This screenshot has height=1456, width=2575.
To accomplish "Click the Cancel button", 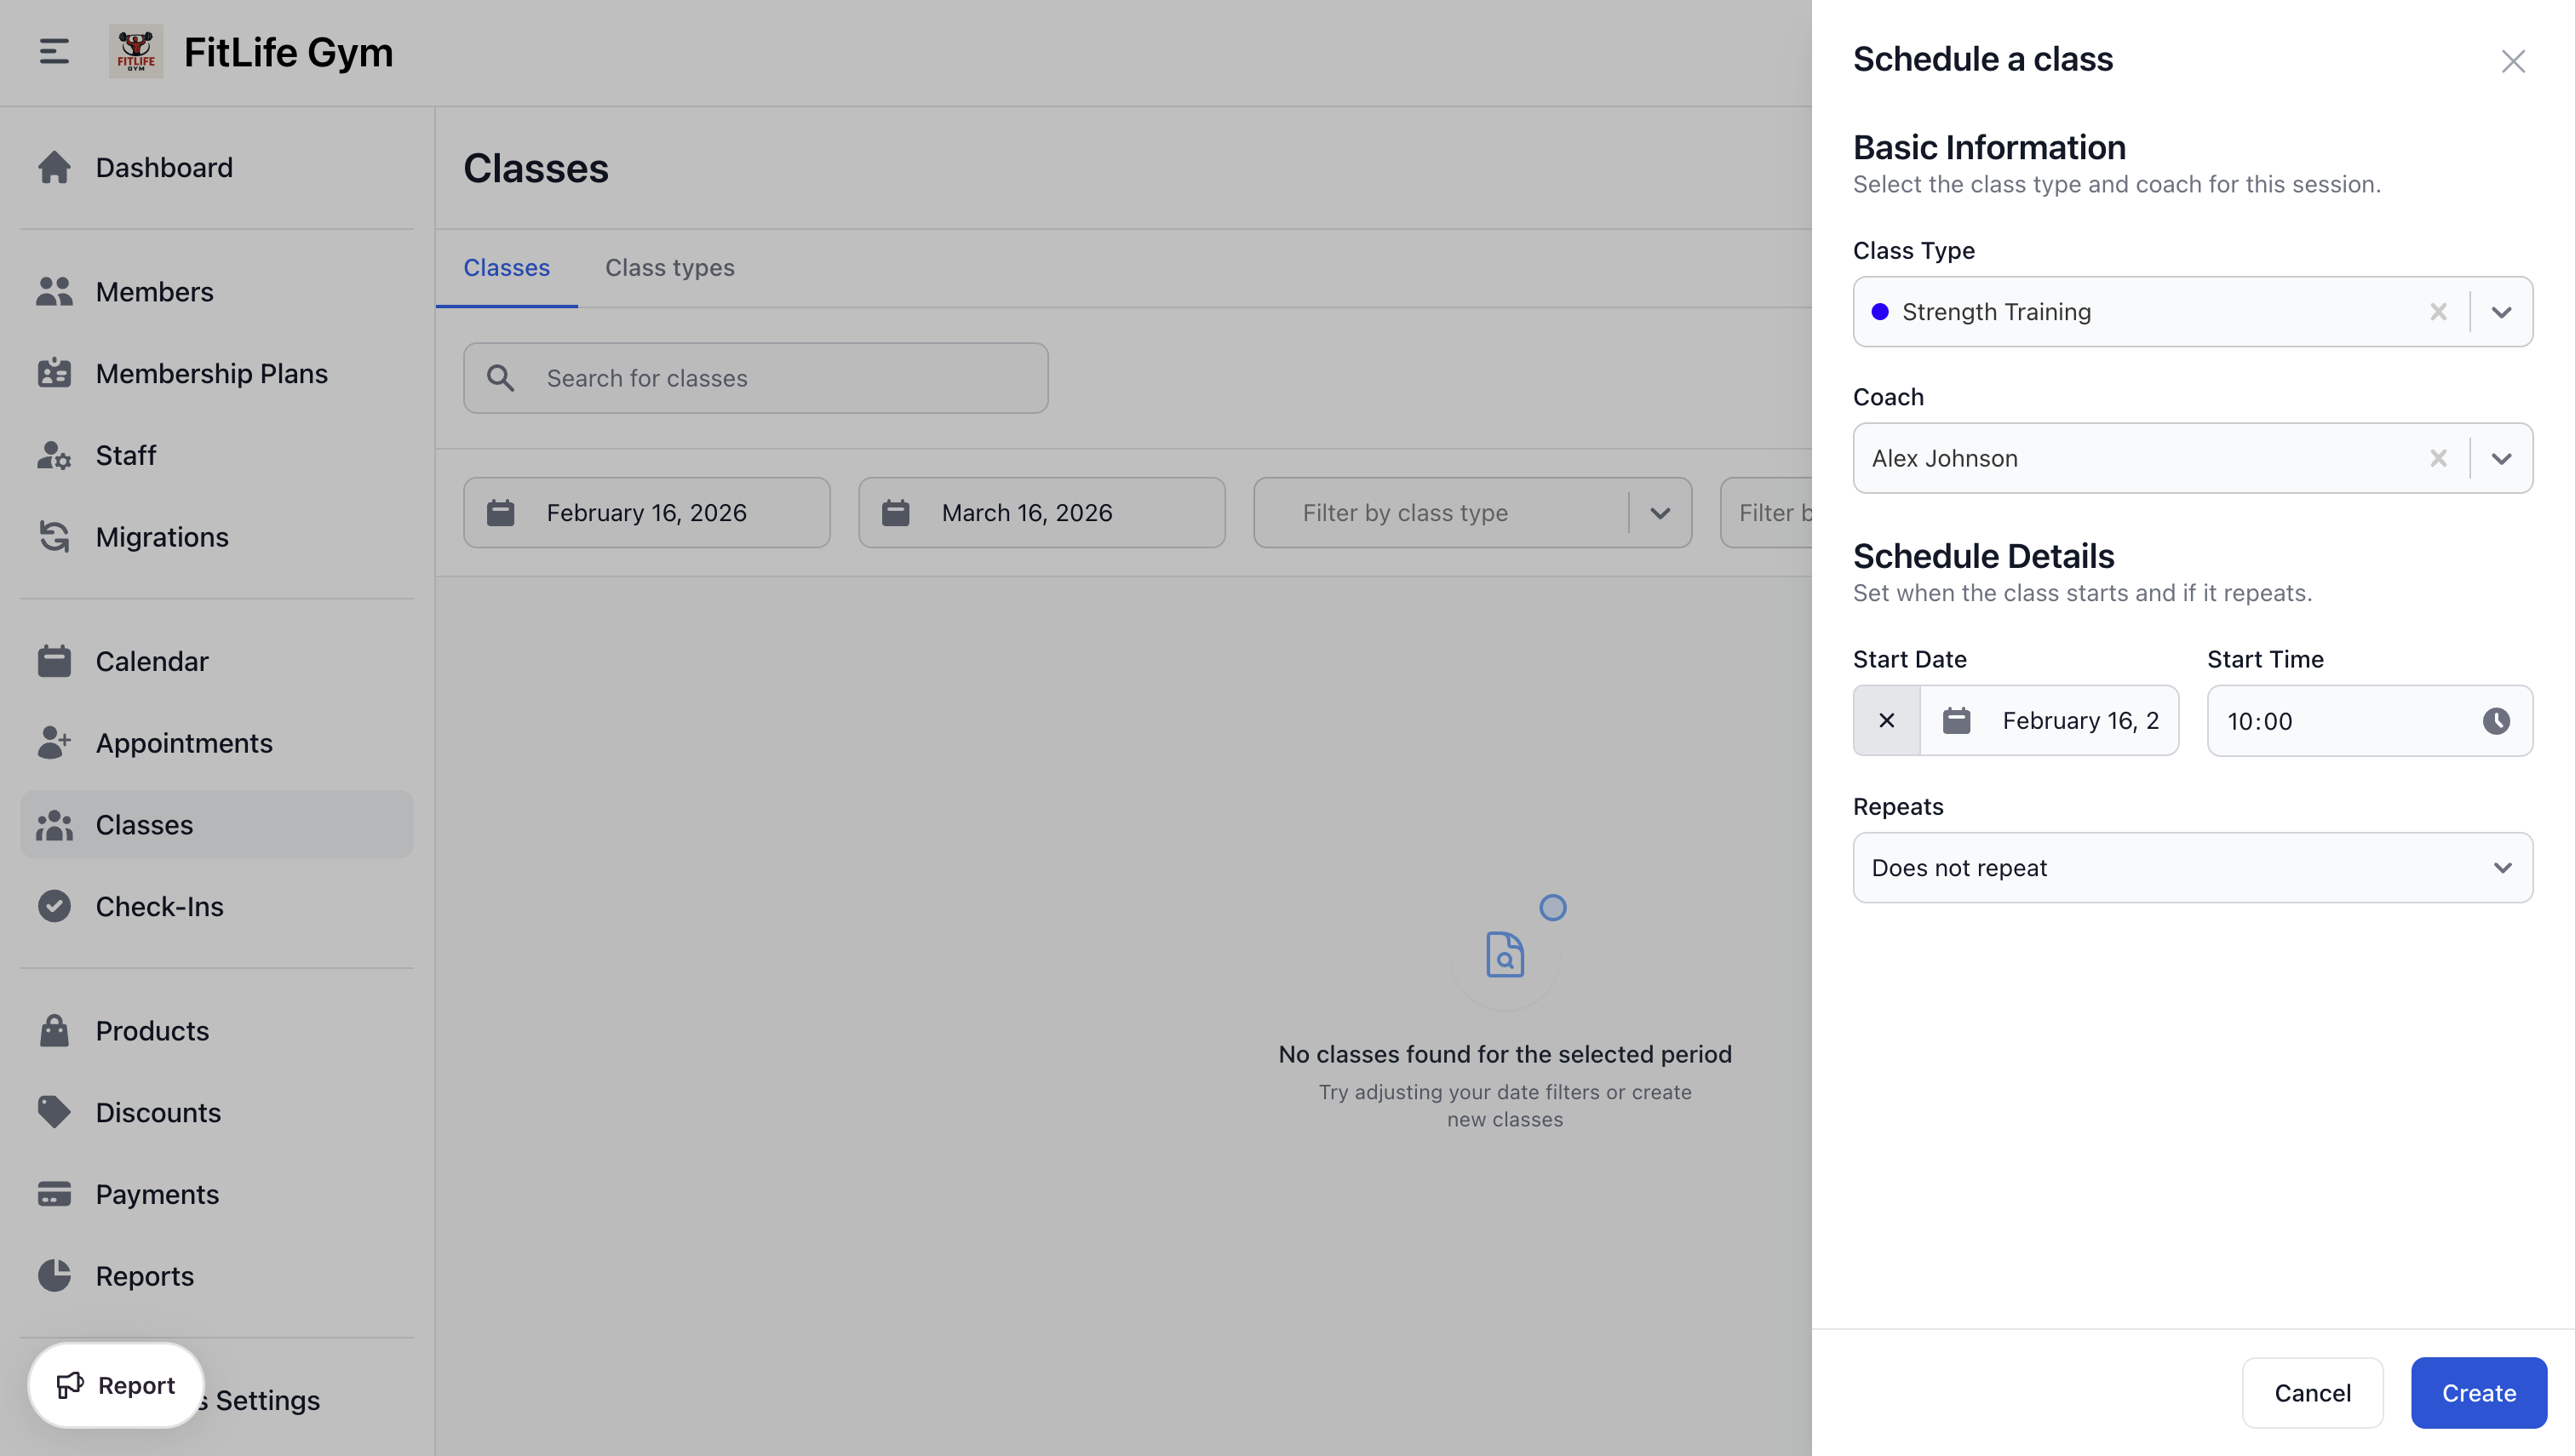I will [x=2312, y=1392].
